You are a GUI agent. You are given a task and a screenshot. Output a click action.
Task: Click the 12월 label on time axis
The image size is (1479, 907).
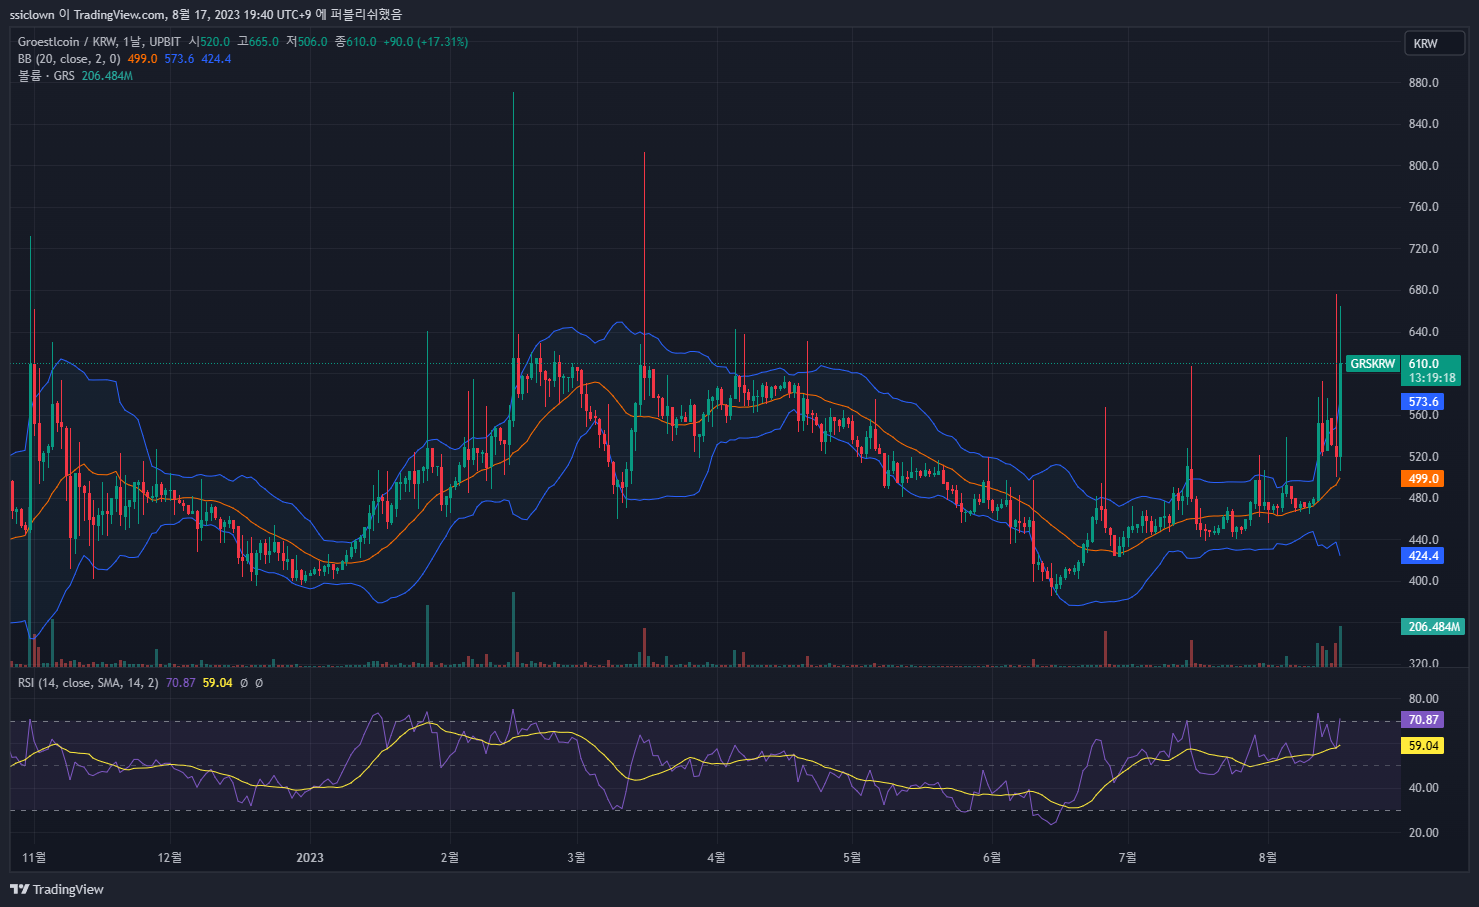point(170,857)
